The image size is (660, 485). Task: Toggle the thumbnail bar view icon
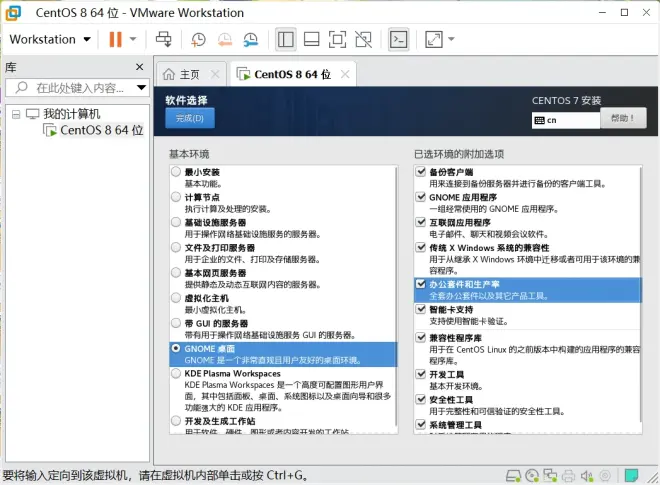[x=311, y=40]
